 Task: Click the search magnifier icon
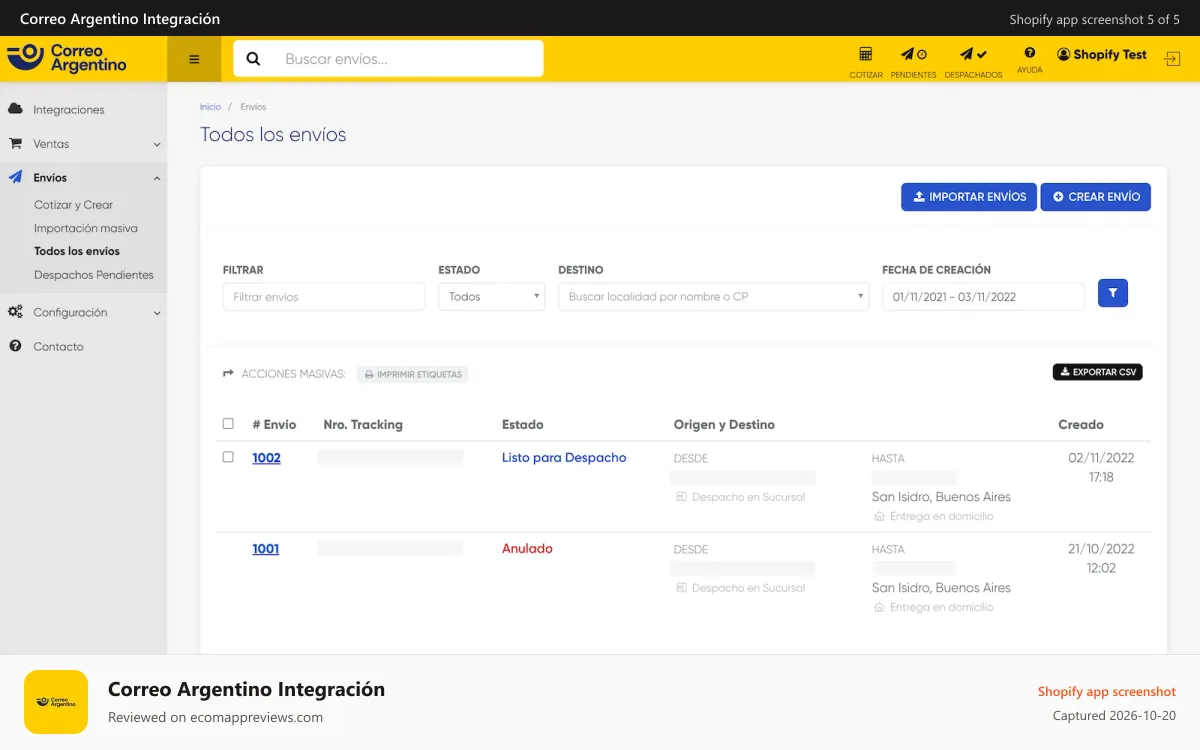(253, 59)
